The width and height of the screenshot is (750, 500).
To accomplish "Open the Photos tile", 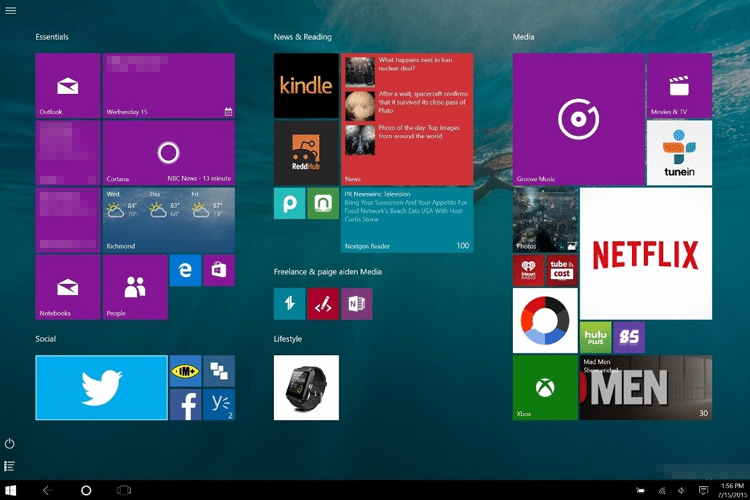I will (545, 220).
